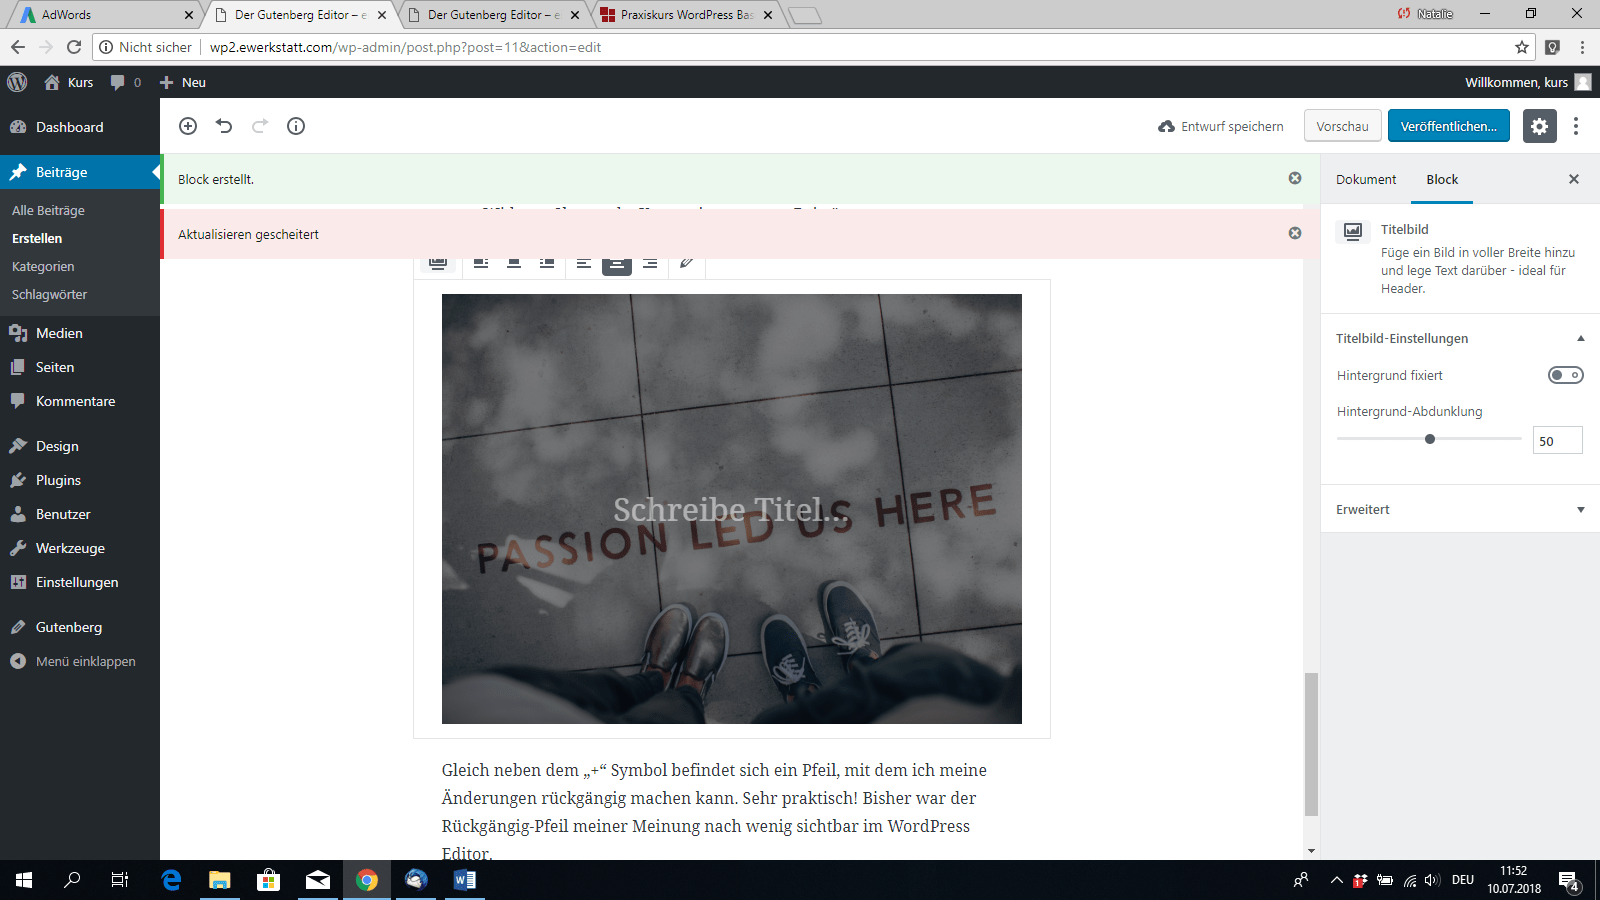Image resolution: width=1600 pixels, height=900 pixels.
Task: Open the Kommentare menu
Action: pos(80,401)
